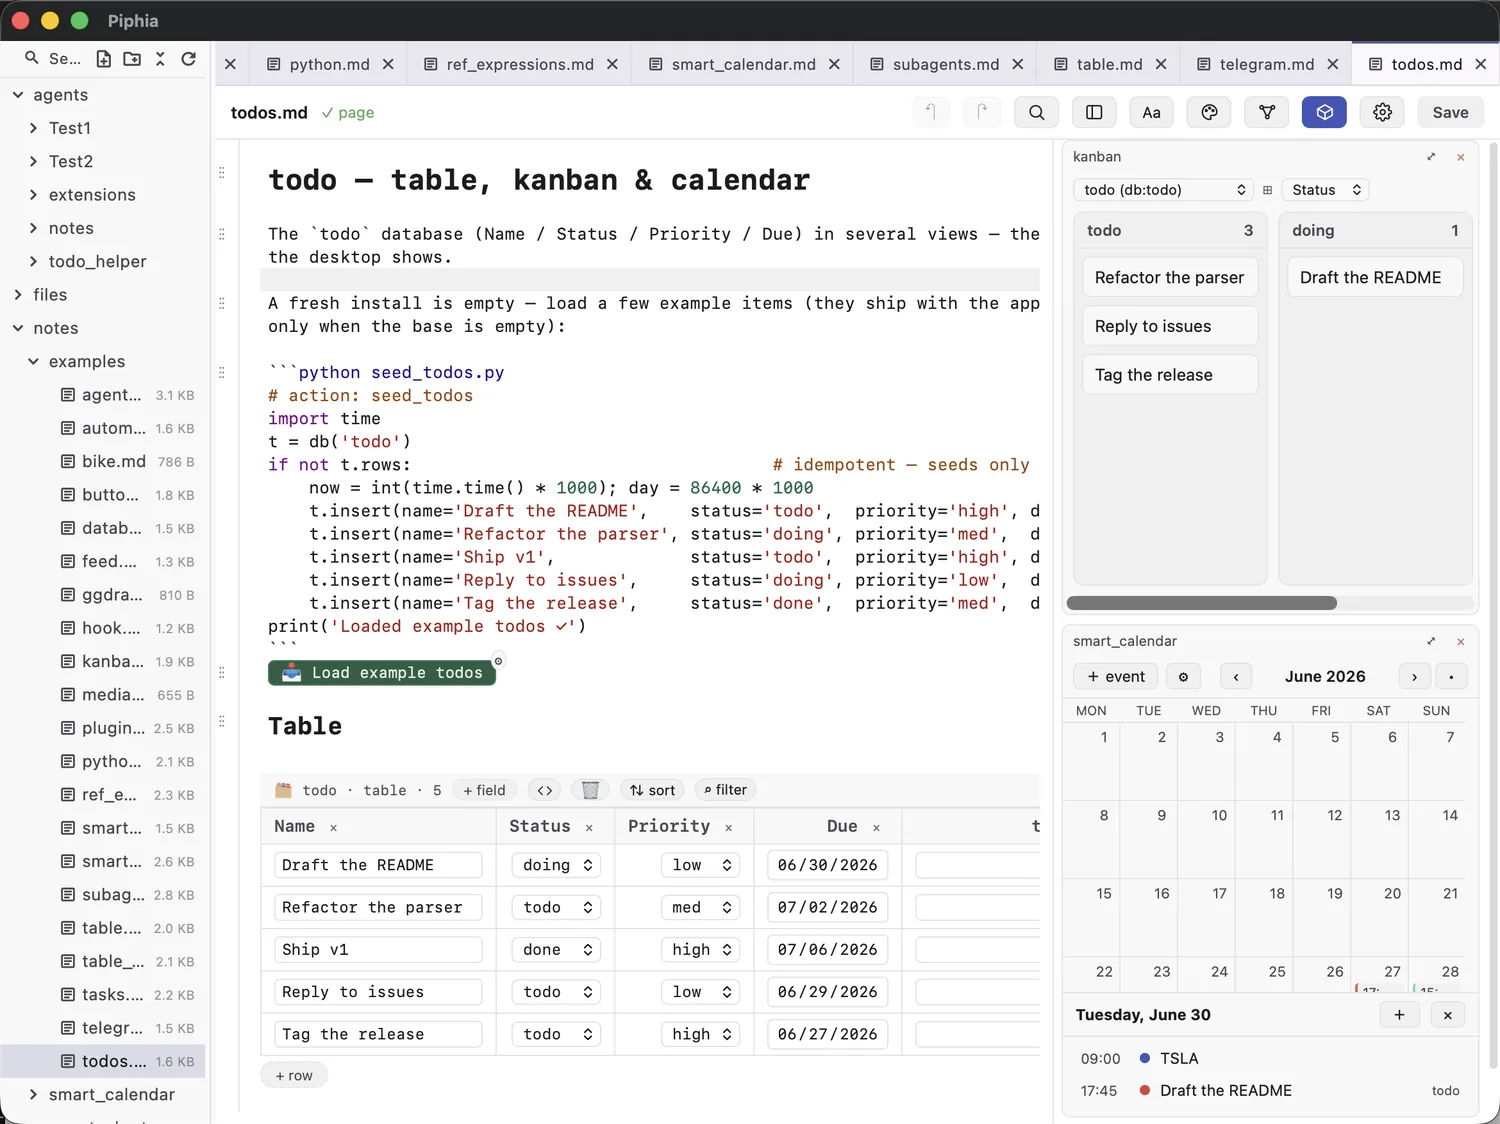The width and height of the screenshot is (1500, 1124).
Task: Click the new folder icon in sidebar
Action: pos(132,59)
